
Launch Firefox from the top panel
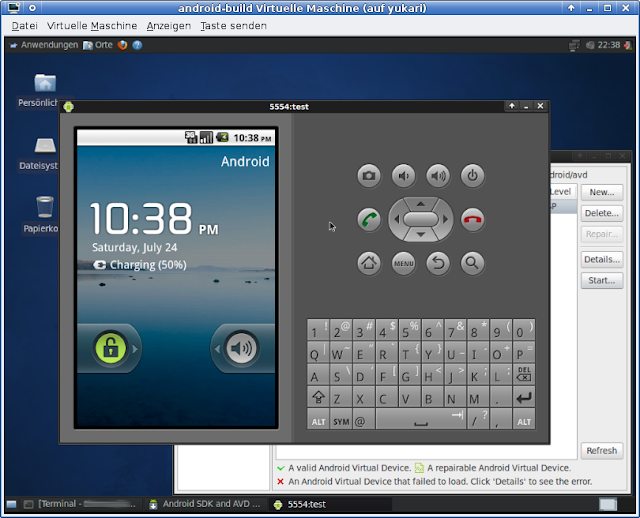tap(122, 45)
